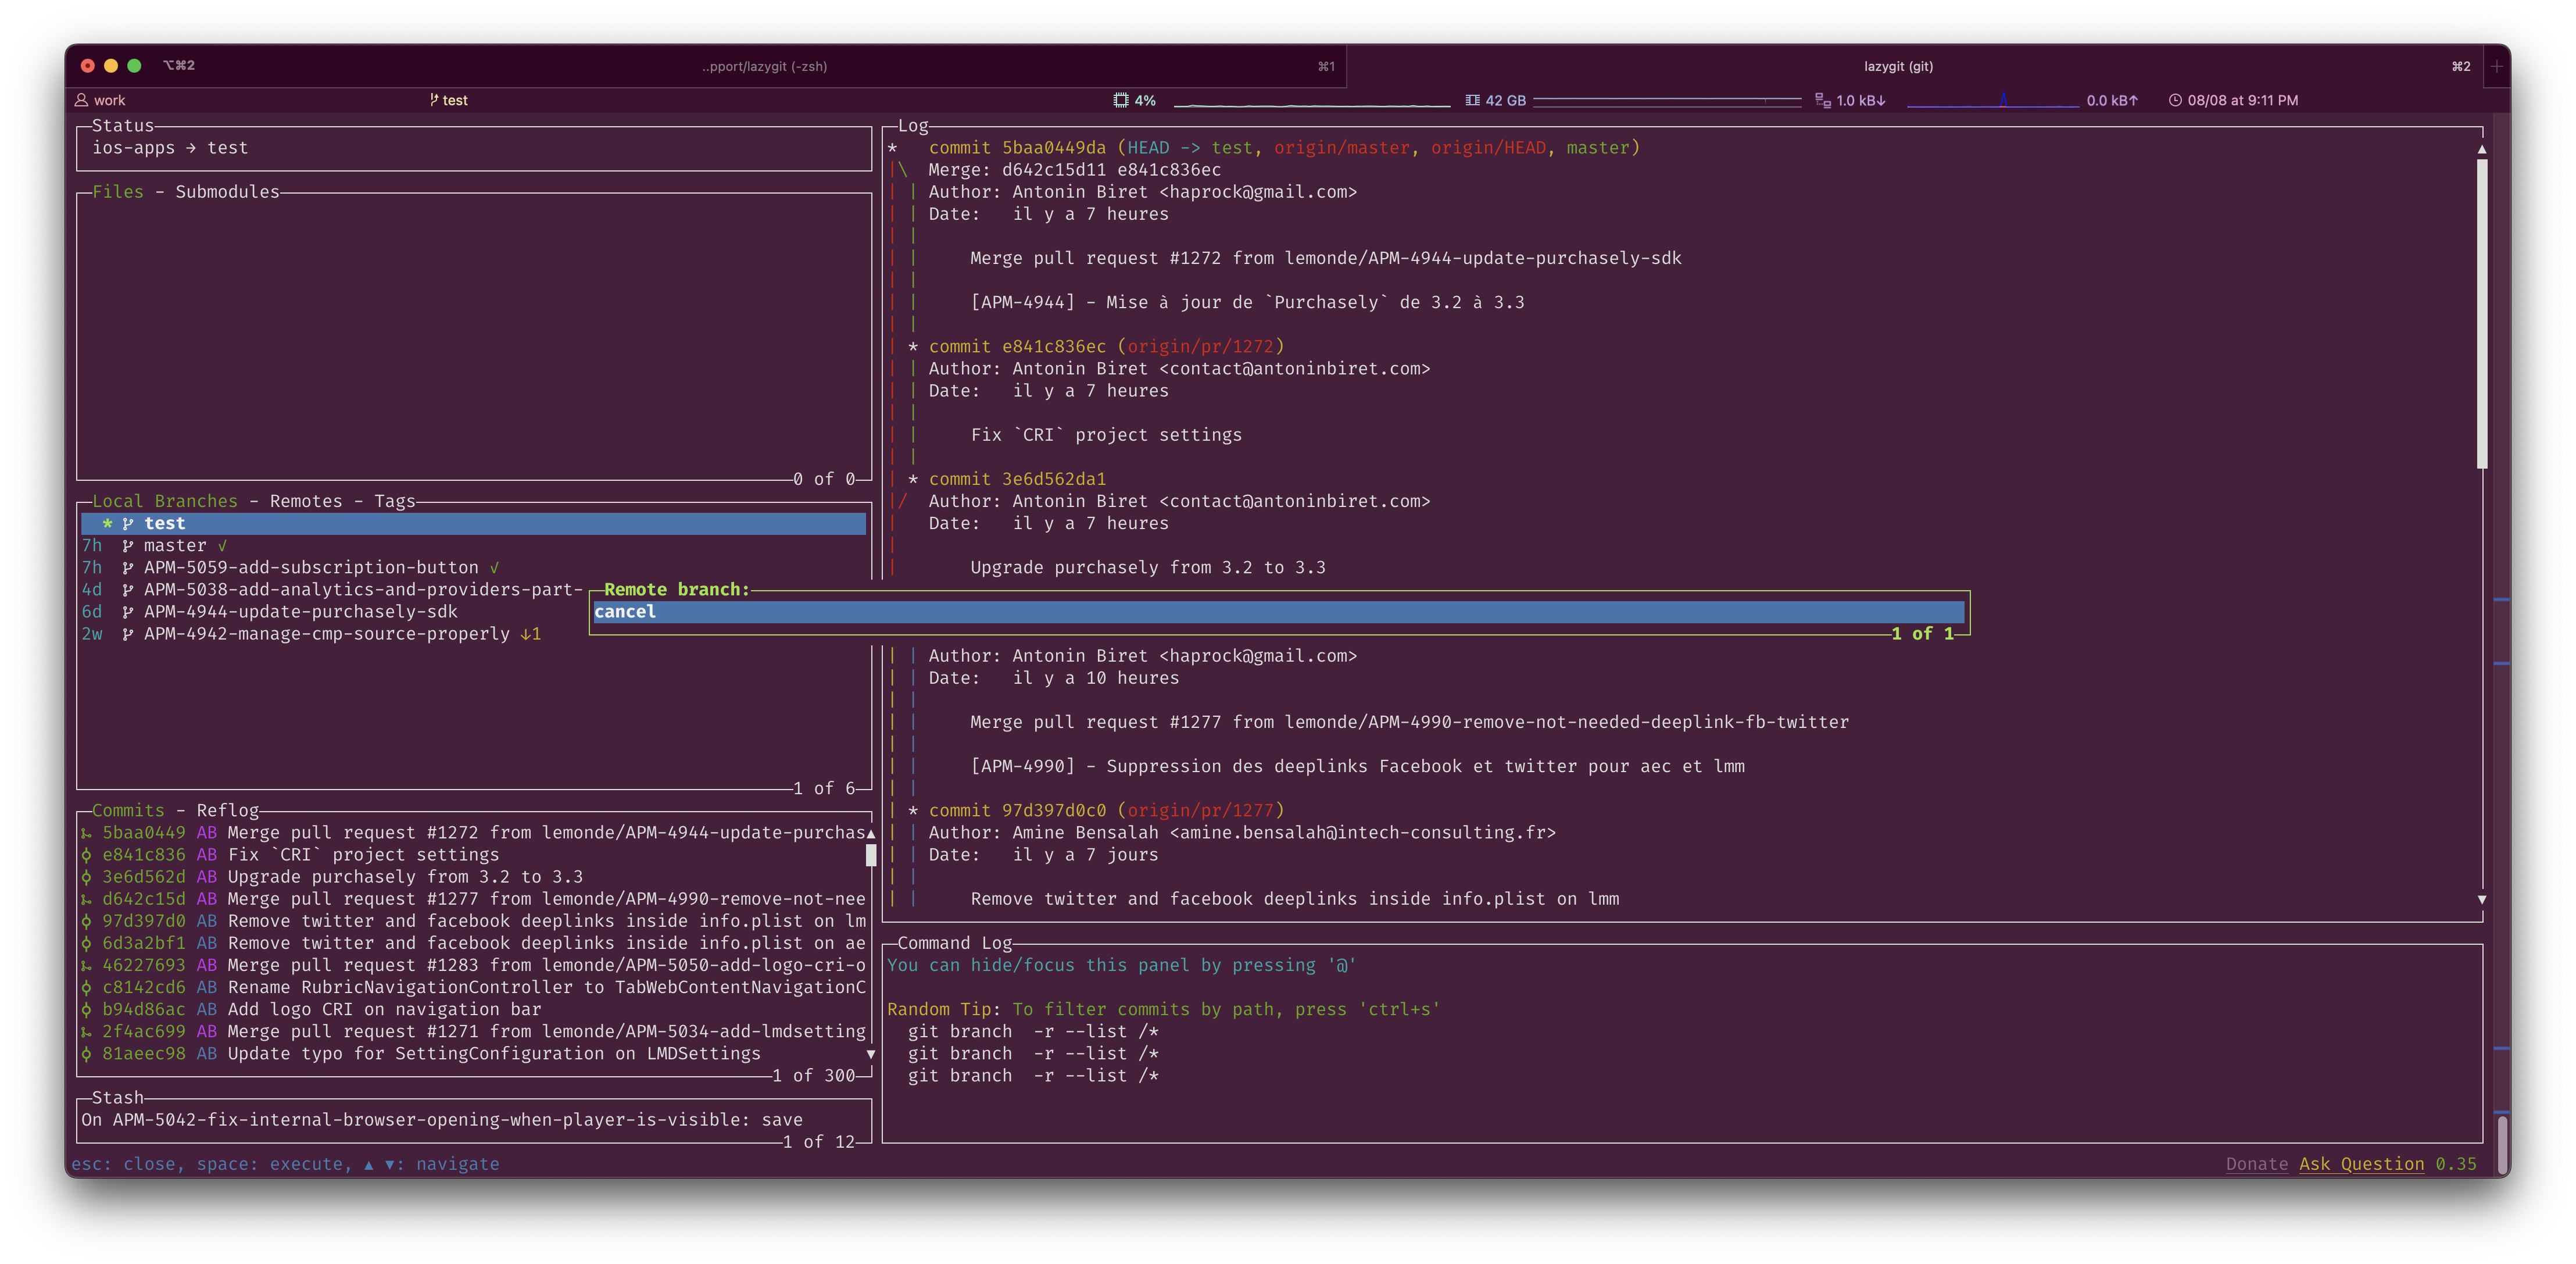Click the plus icon to add tab
Viewport: 2576px width, 1264px height.
[2497, 66]
